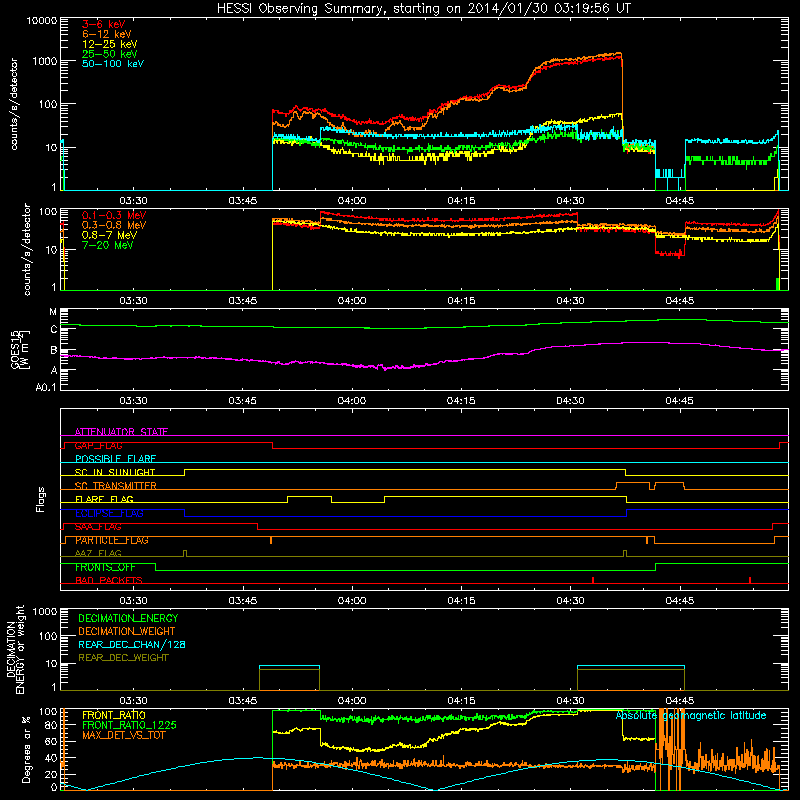
Task: Pick the SC_IN_SUNLIGHT label
Action: [115, 472]
